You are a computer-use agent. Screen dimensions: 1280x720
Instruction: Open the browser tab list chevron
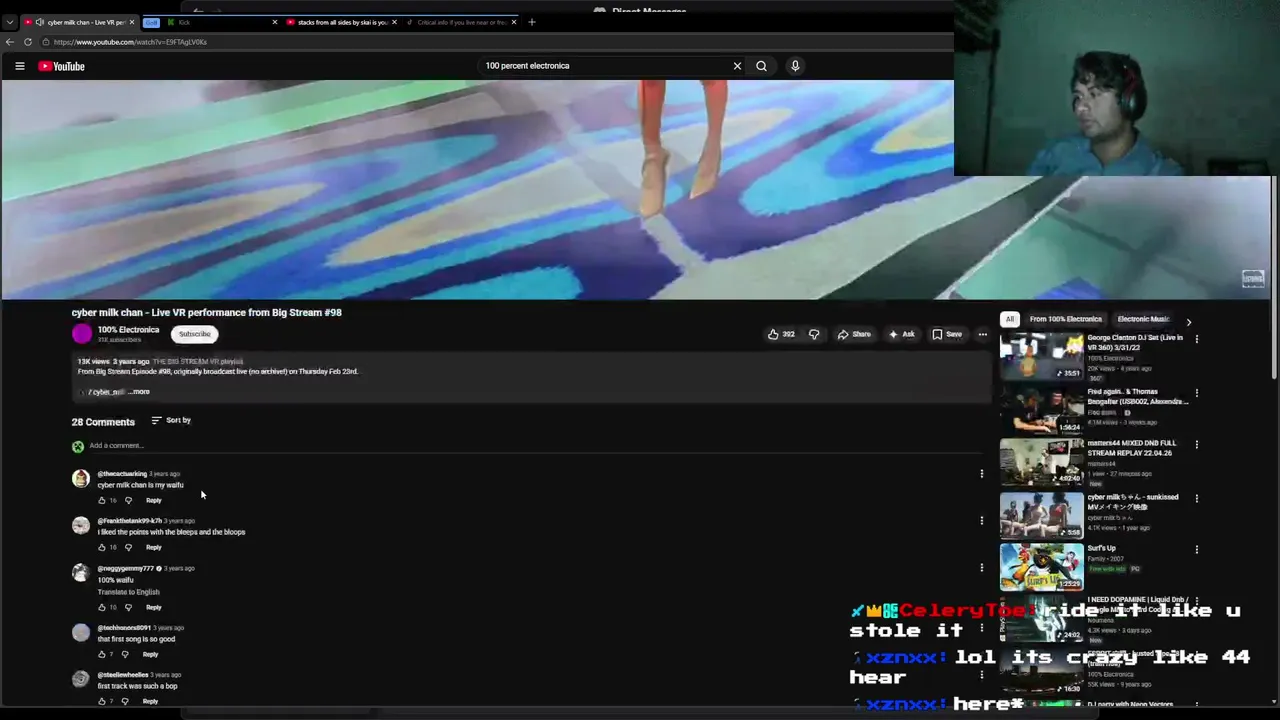(10, 22)
